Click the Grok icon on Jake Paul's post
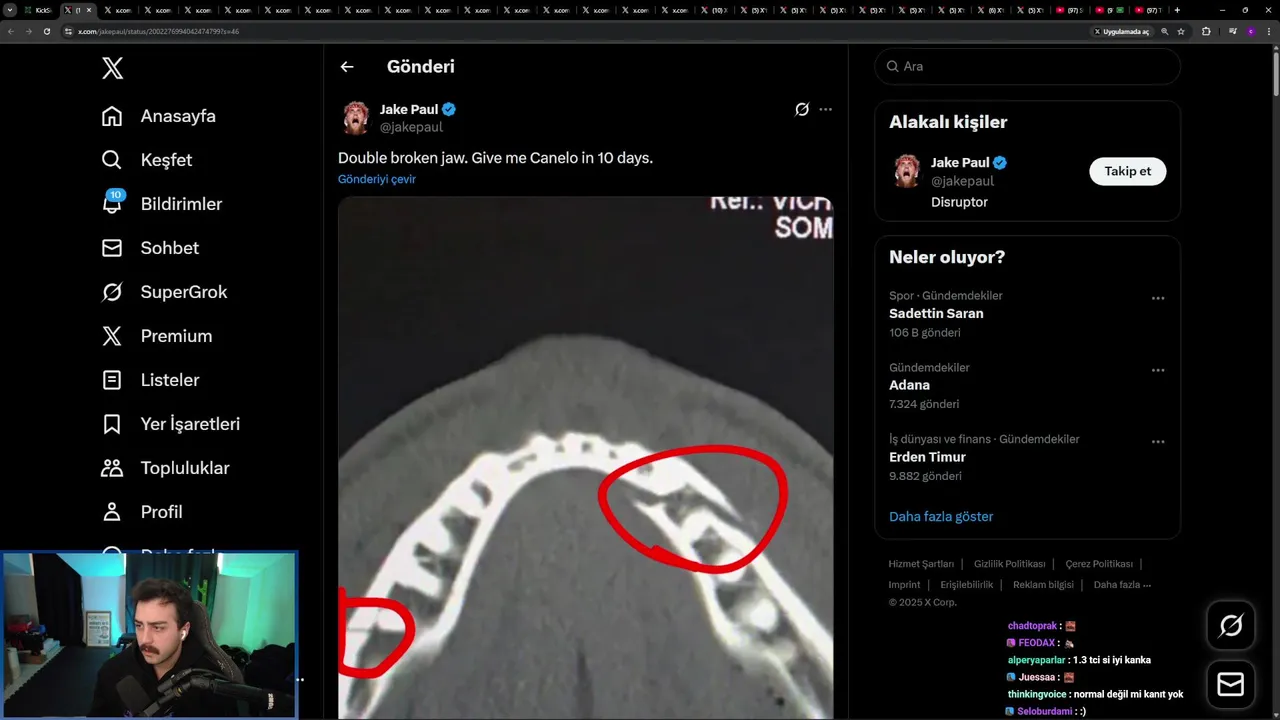Screen dimensions: 1280x720 (801, 109)
